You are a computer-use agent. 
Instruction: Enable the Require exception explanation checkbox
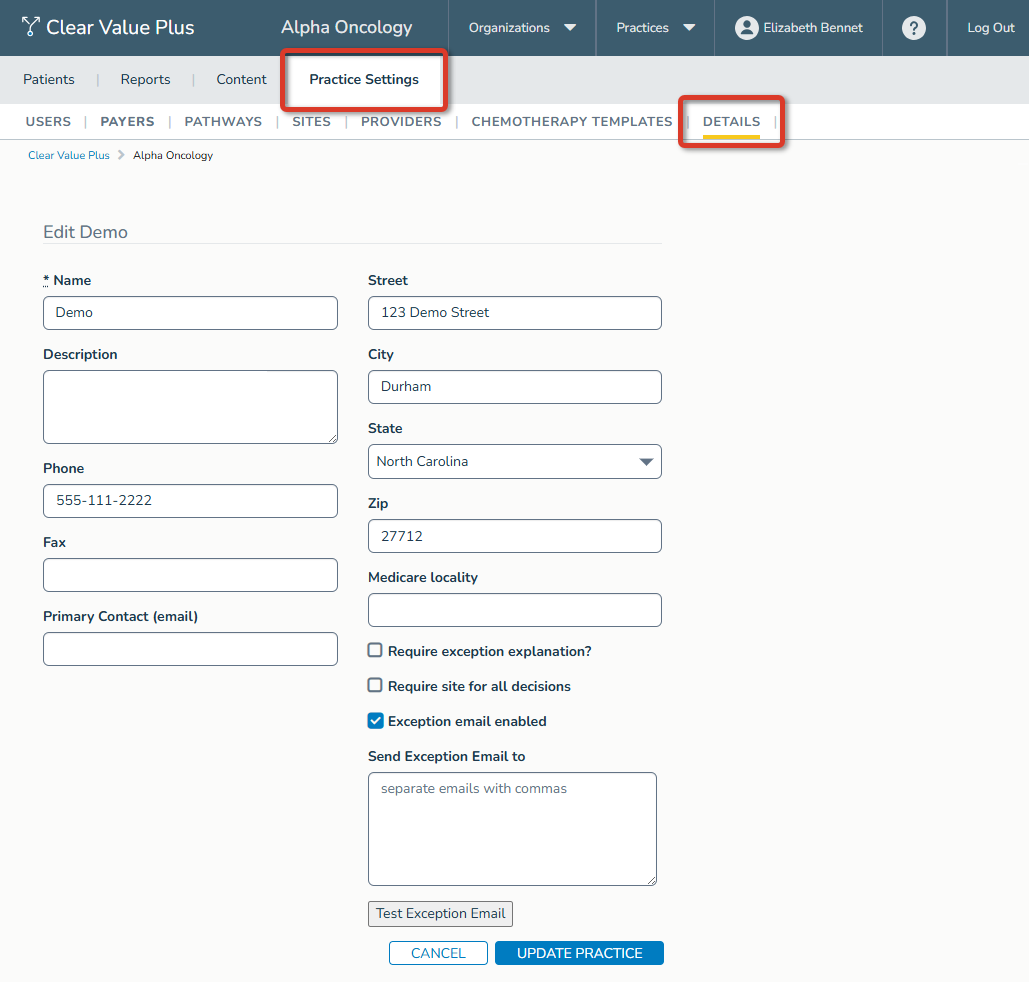coord(374,649)
